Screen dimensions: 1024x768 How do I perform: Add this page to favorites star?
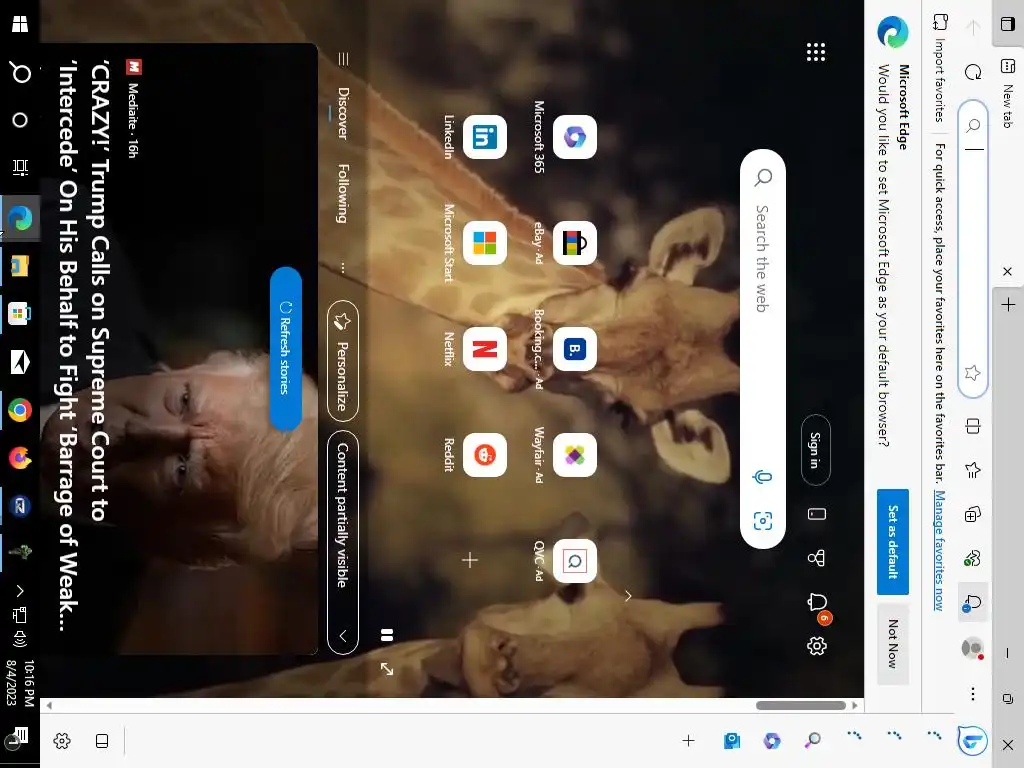click(x=972, y=373)
